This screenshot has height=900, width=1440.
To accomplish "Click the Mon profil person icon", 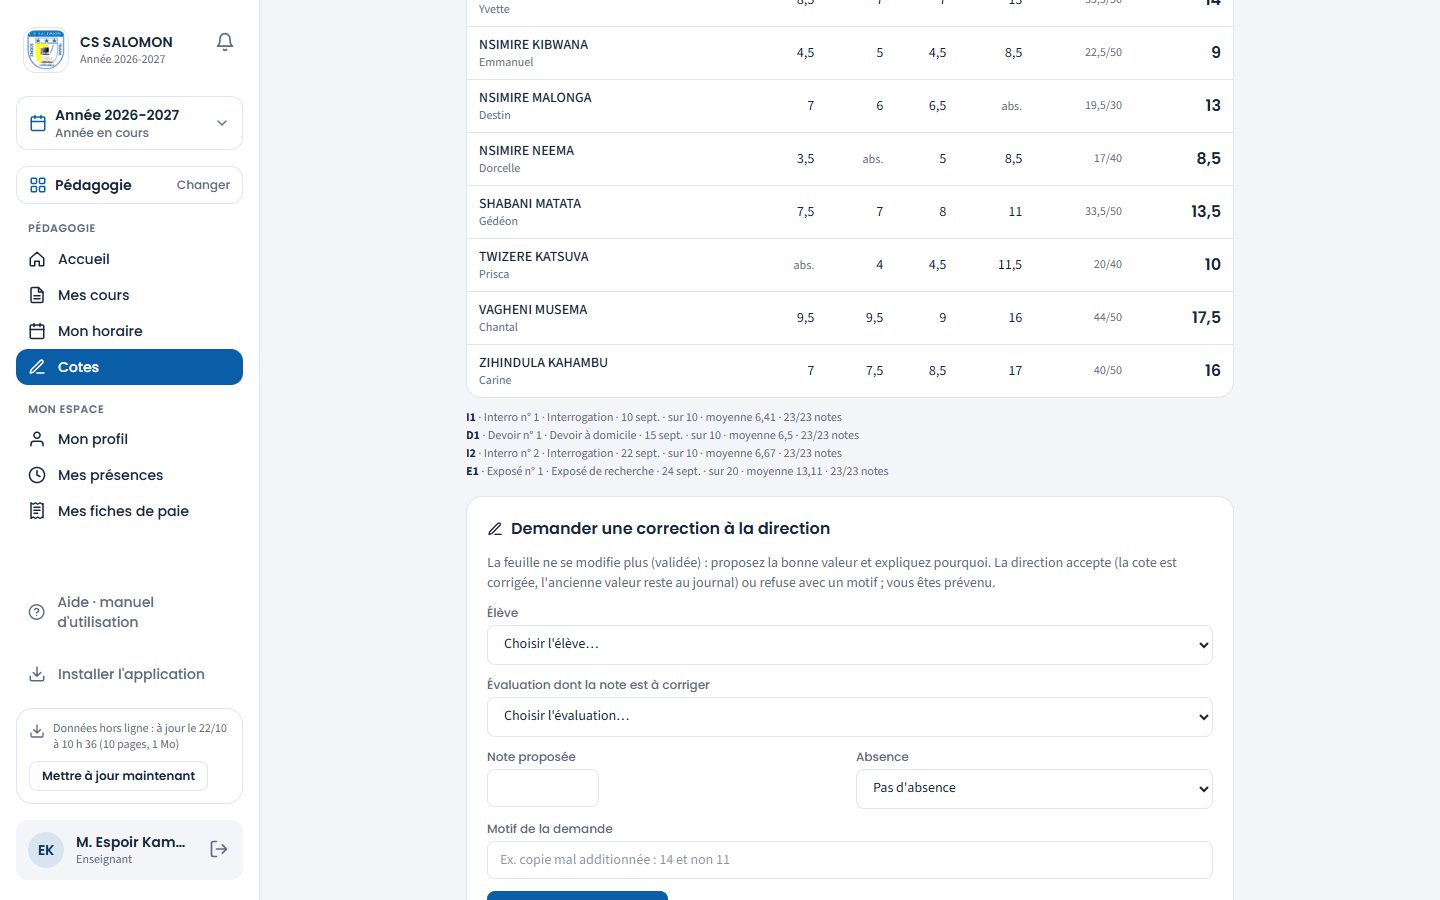I will (x=37, y=439).
